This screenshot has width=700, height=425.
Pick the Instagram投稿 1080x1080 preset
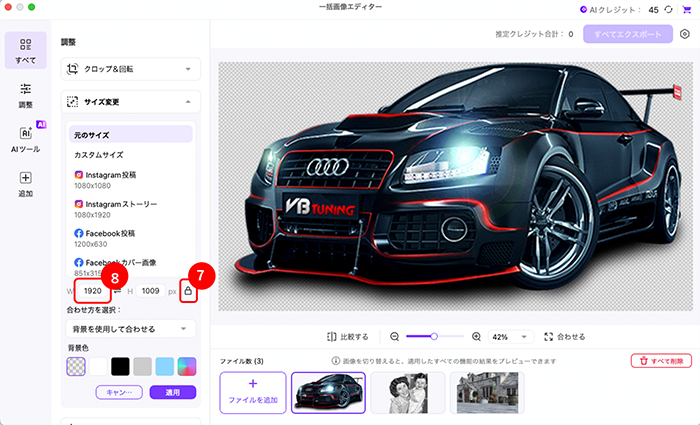131,180
